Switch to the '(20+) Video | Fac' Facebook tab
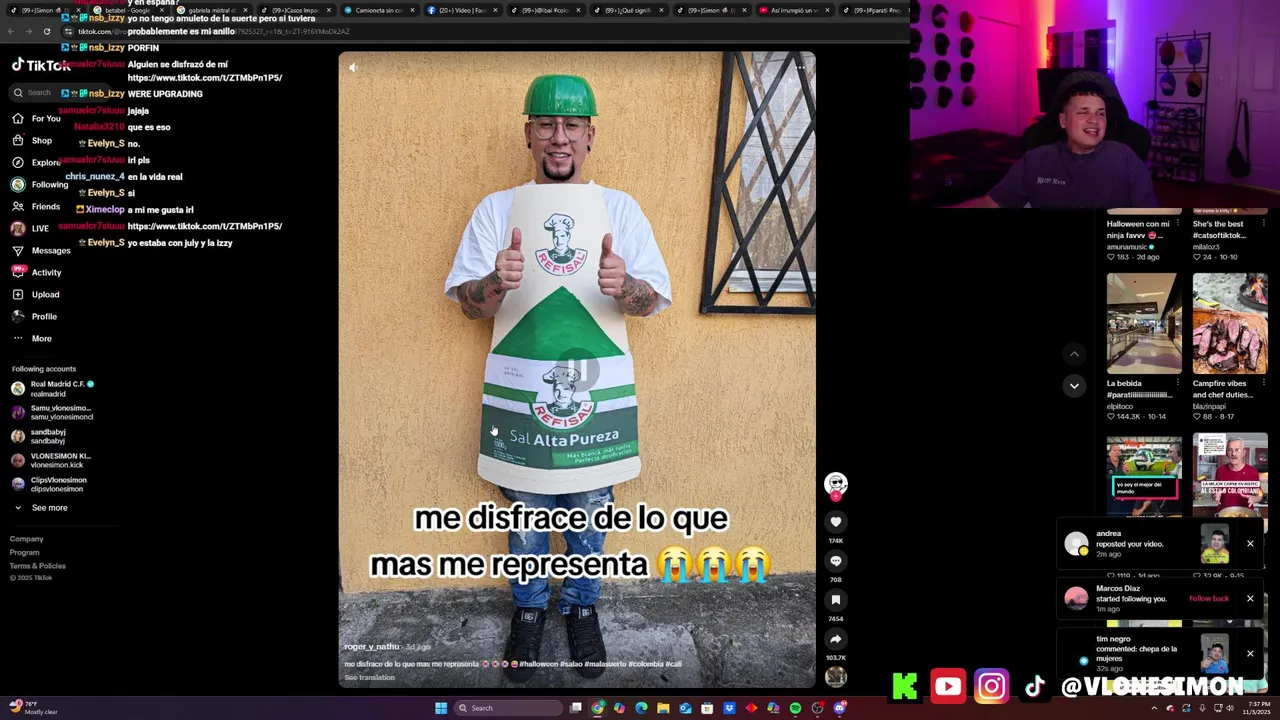The height and width of the screenshot is (720, 1280). click(x=462, y=10)
